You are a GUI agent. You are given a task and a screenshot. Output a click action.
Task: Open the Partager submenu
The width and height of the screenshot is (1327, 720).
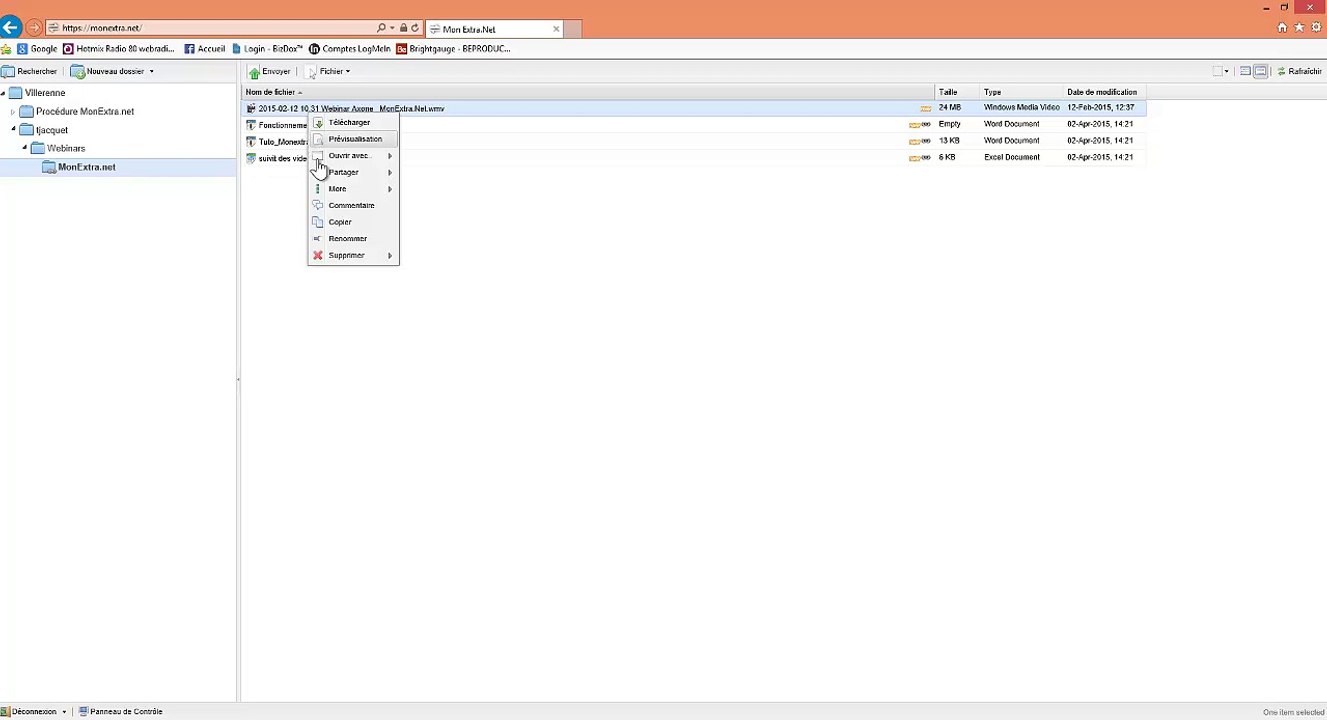(353, 172)
